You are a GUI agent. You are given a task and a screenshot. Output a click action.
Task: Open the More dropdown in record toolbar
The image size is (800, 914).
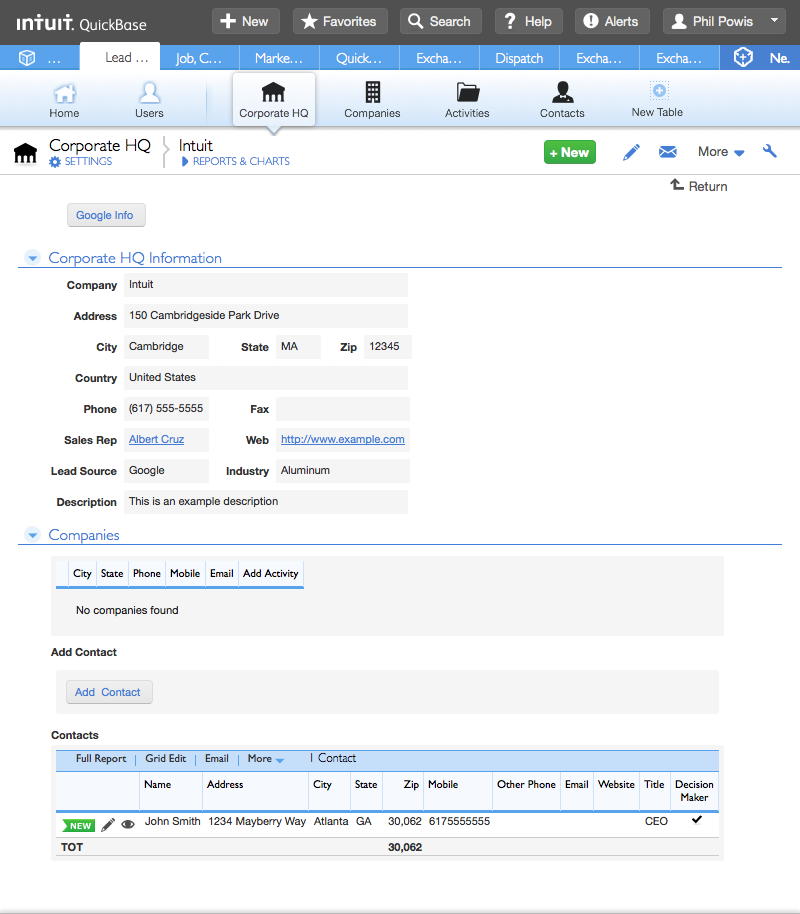[721, 152]
